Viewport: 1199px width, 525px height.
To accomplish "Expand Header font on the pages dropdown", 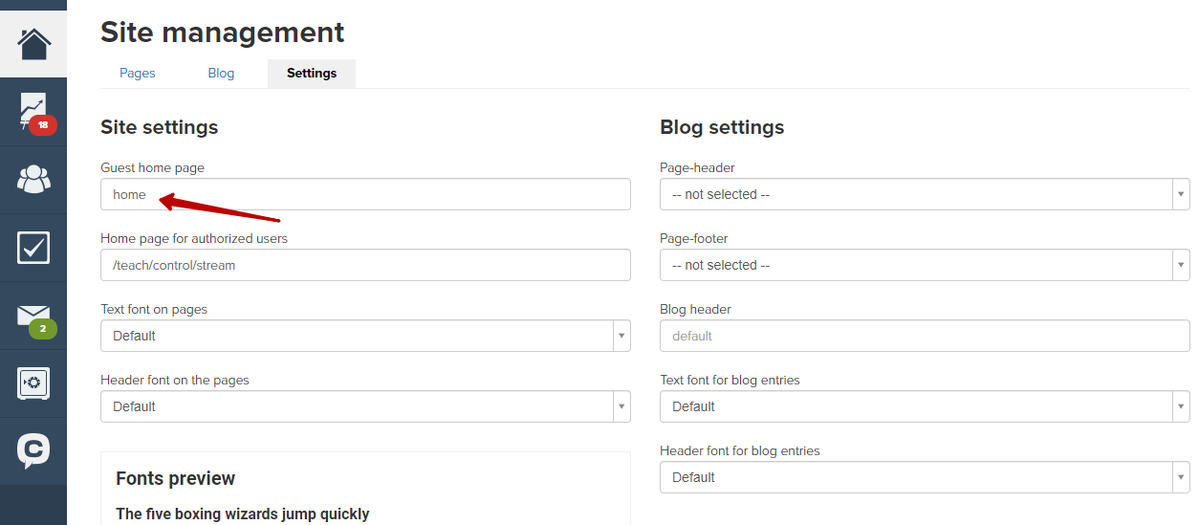I will [x=366, y=407].
